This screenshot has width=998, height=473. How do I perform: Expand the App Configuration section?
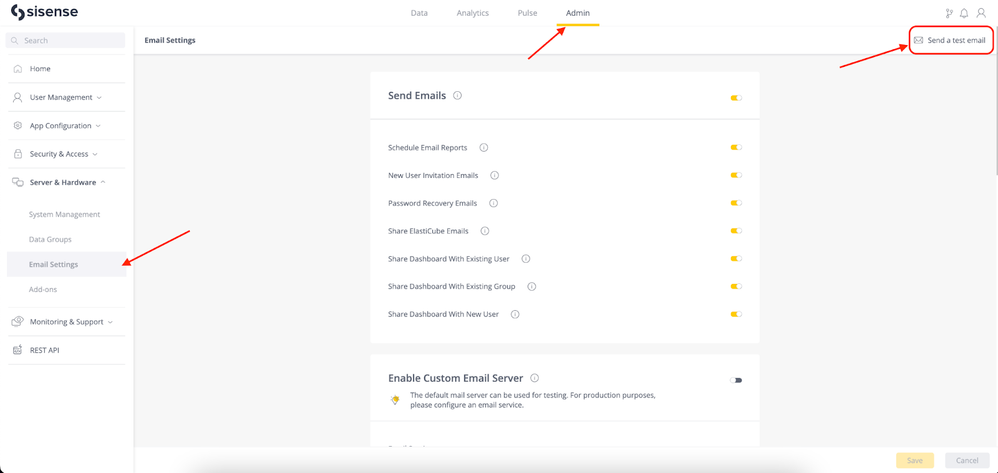click(66, 126)
